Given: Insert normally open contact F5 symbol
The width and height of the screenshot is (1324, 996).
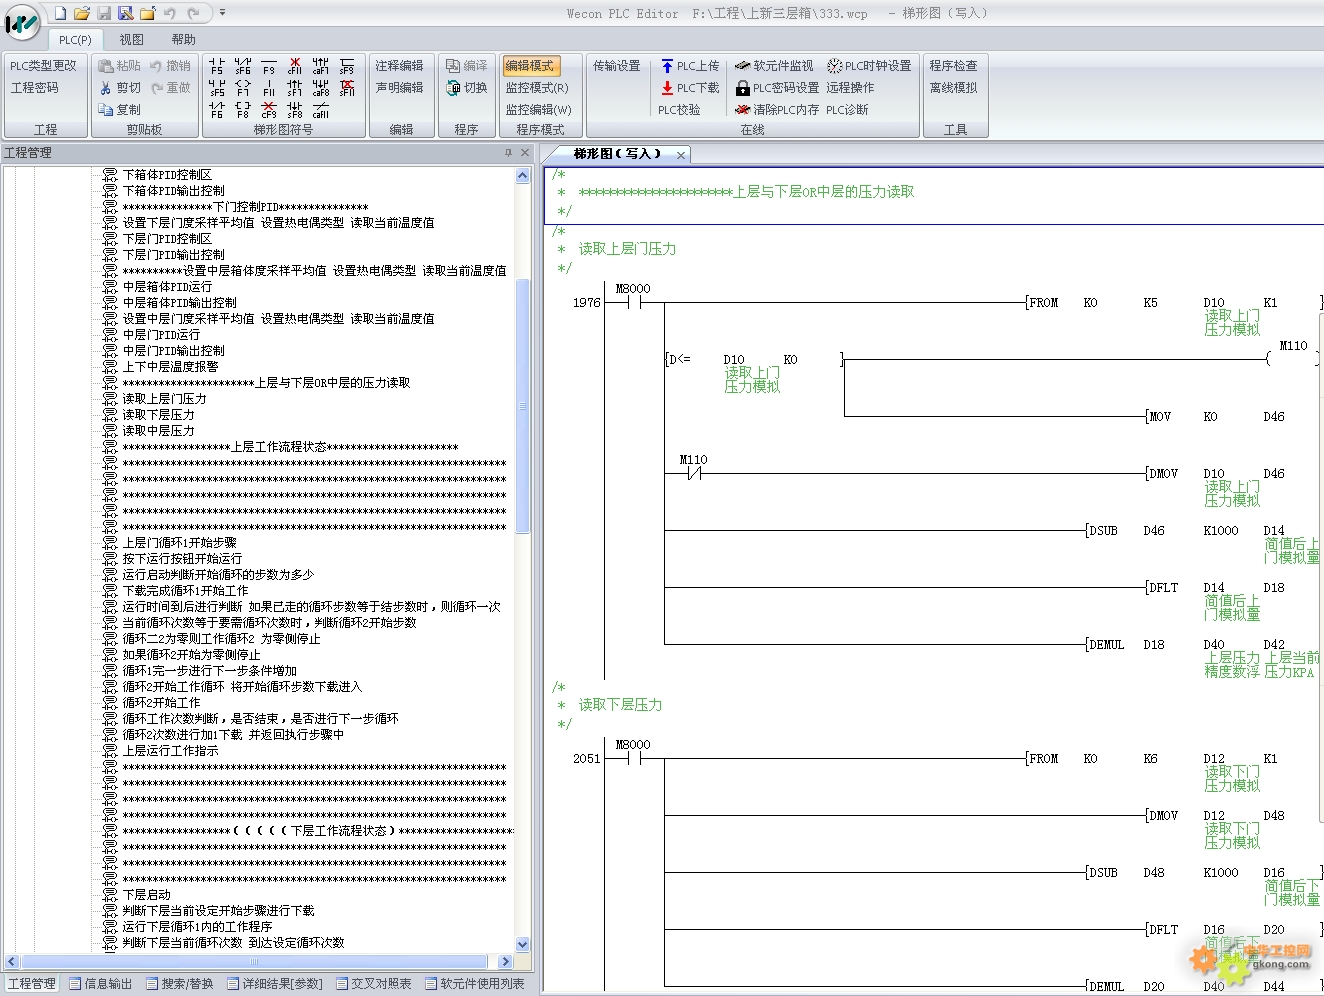Looking at the screenshot, I should pos(217,66).
